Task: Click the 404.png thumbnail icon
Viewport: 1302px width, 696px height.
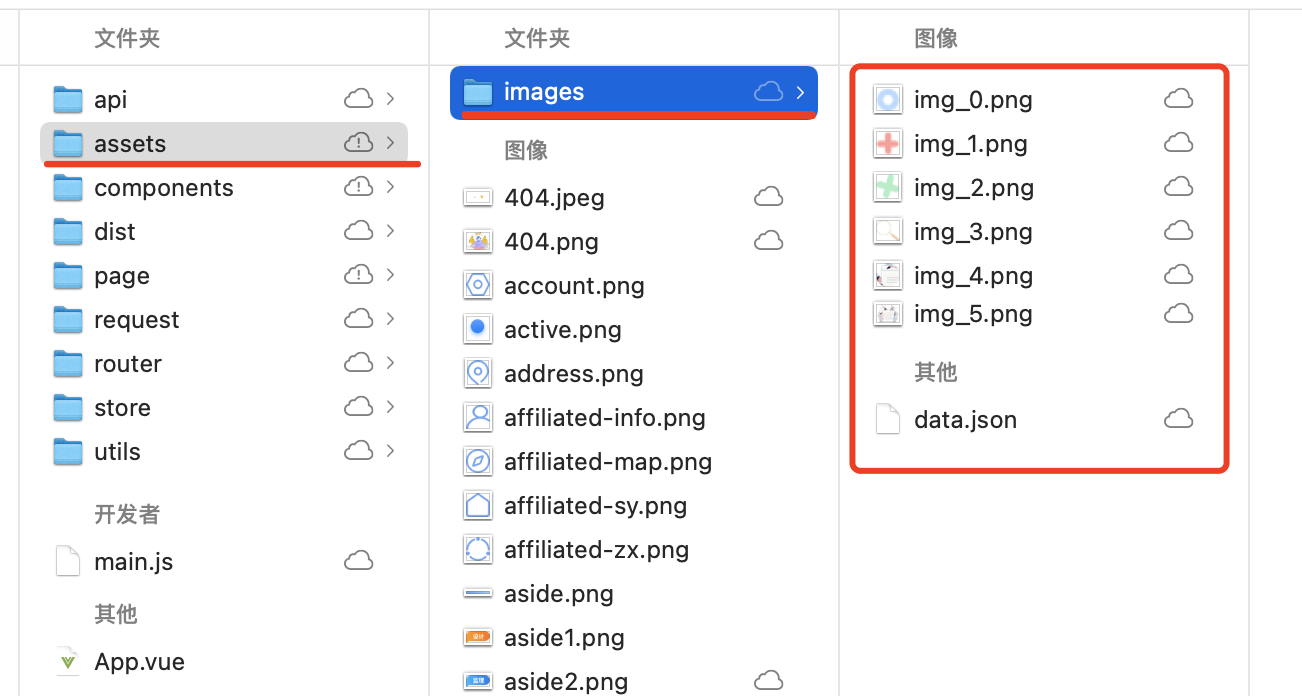Action: [477, 241]
